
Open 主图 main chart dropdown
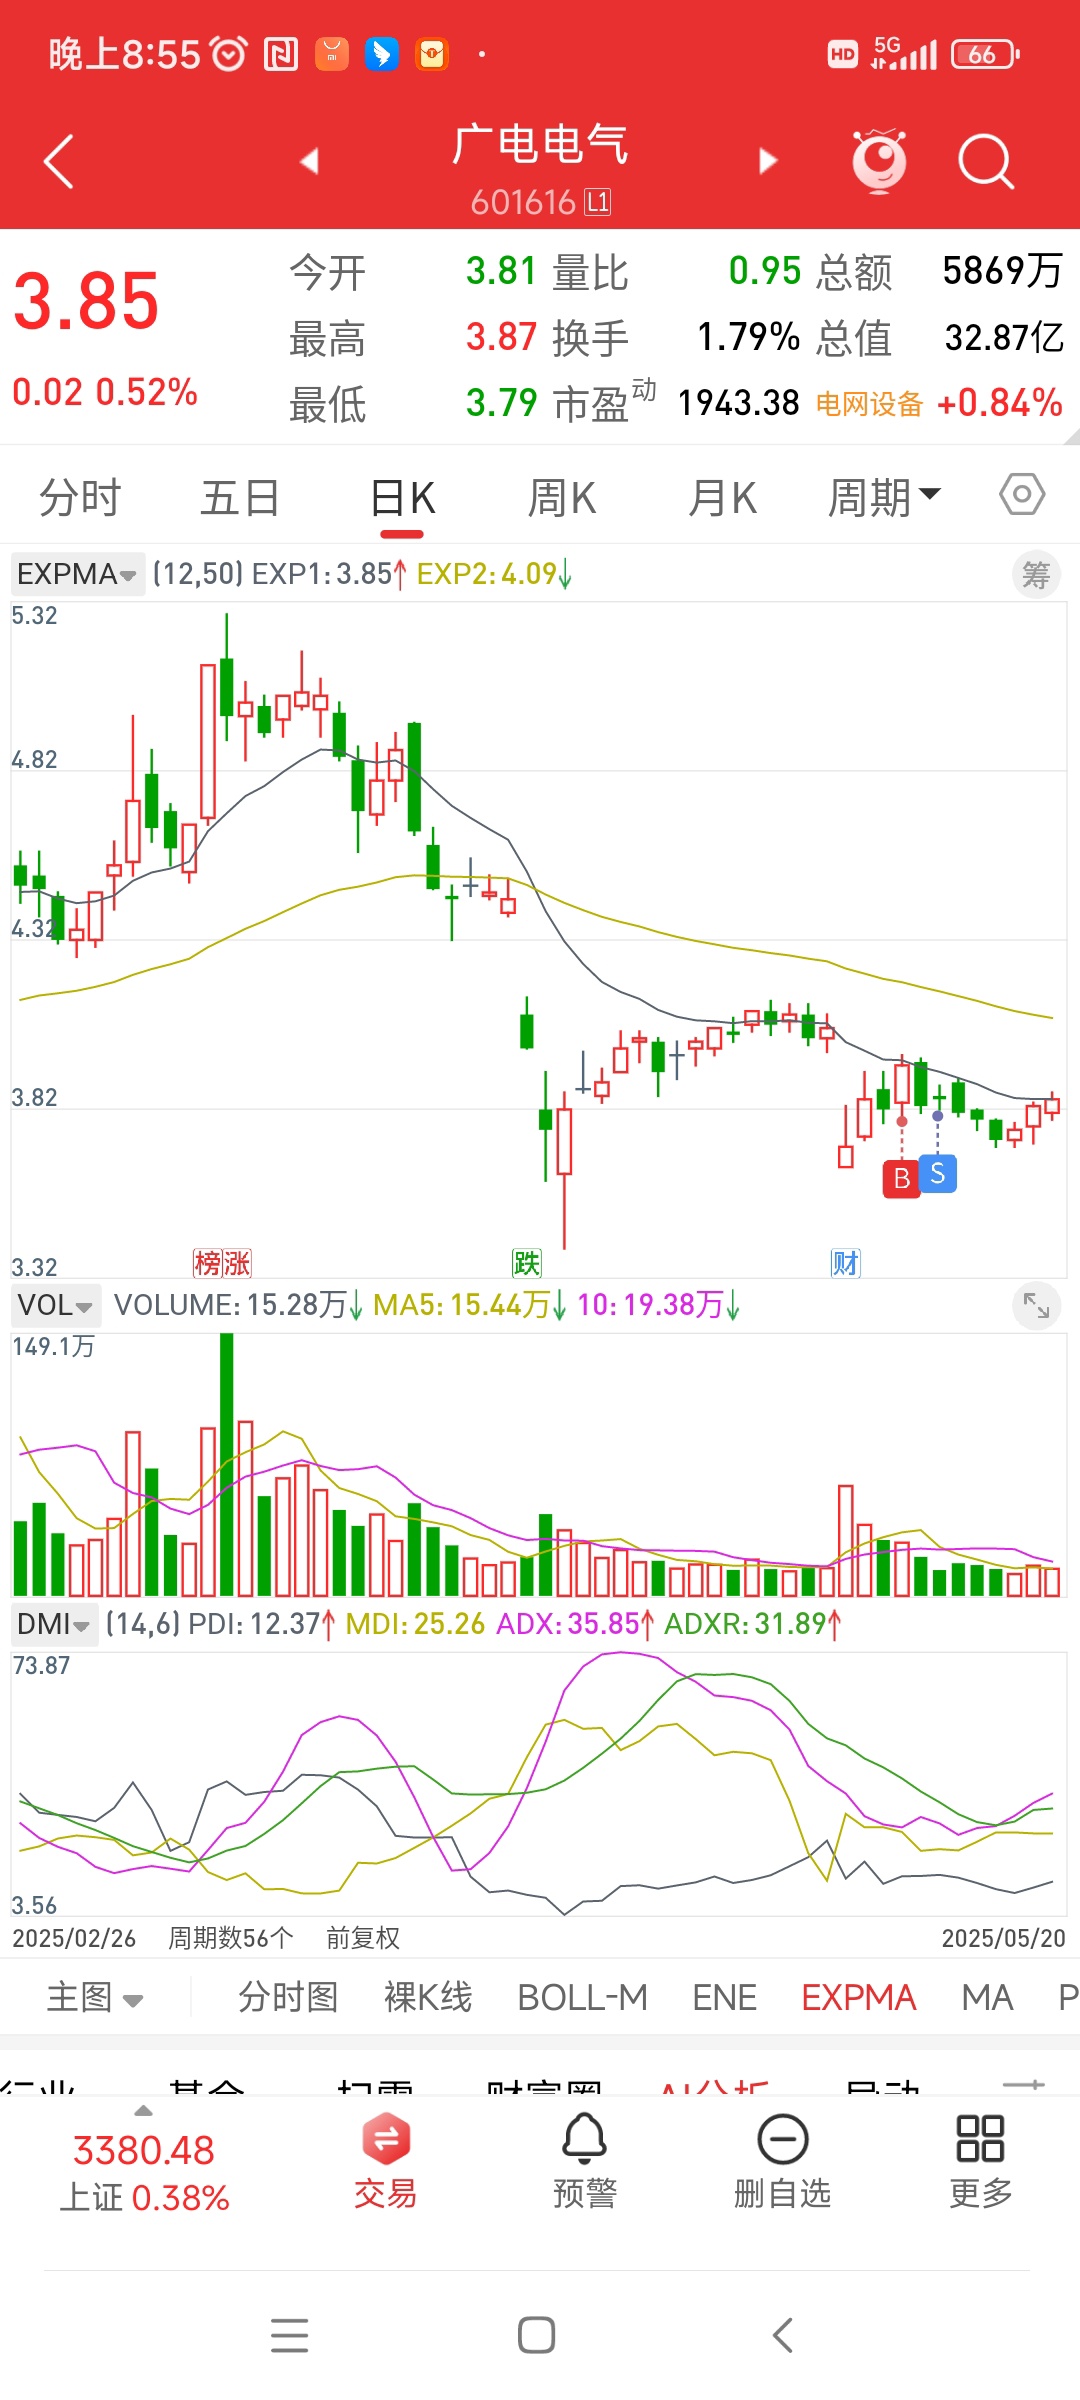coord(96,1997)
